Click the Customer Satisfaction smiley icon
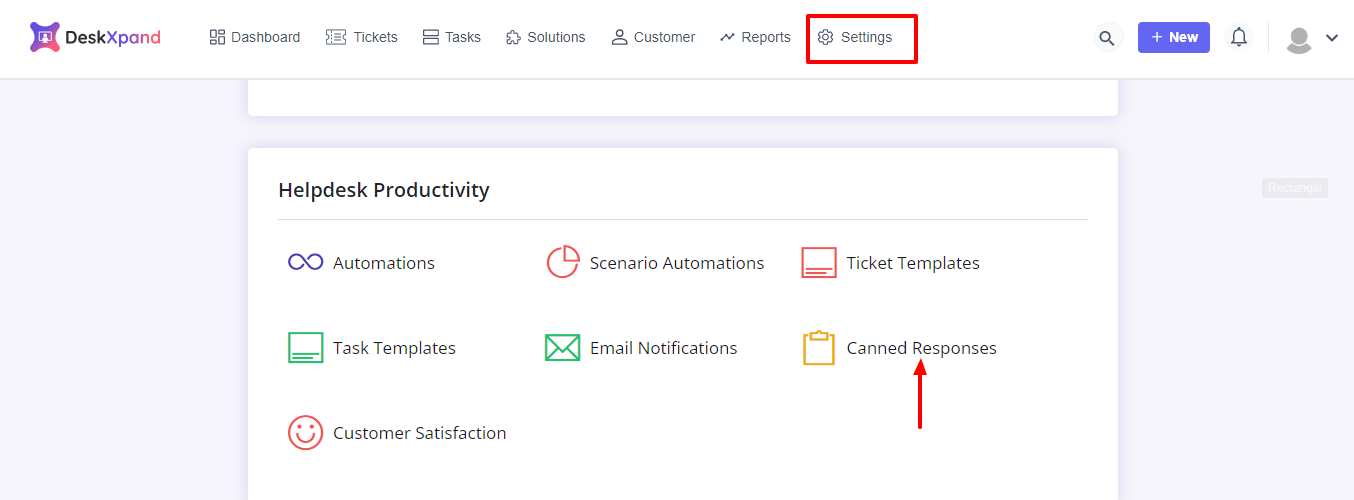Screen dimensions: 1354x500 [x=305, y=433]
